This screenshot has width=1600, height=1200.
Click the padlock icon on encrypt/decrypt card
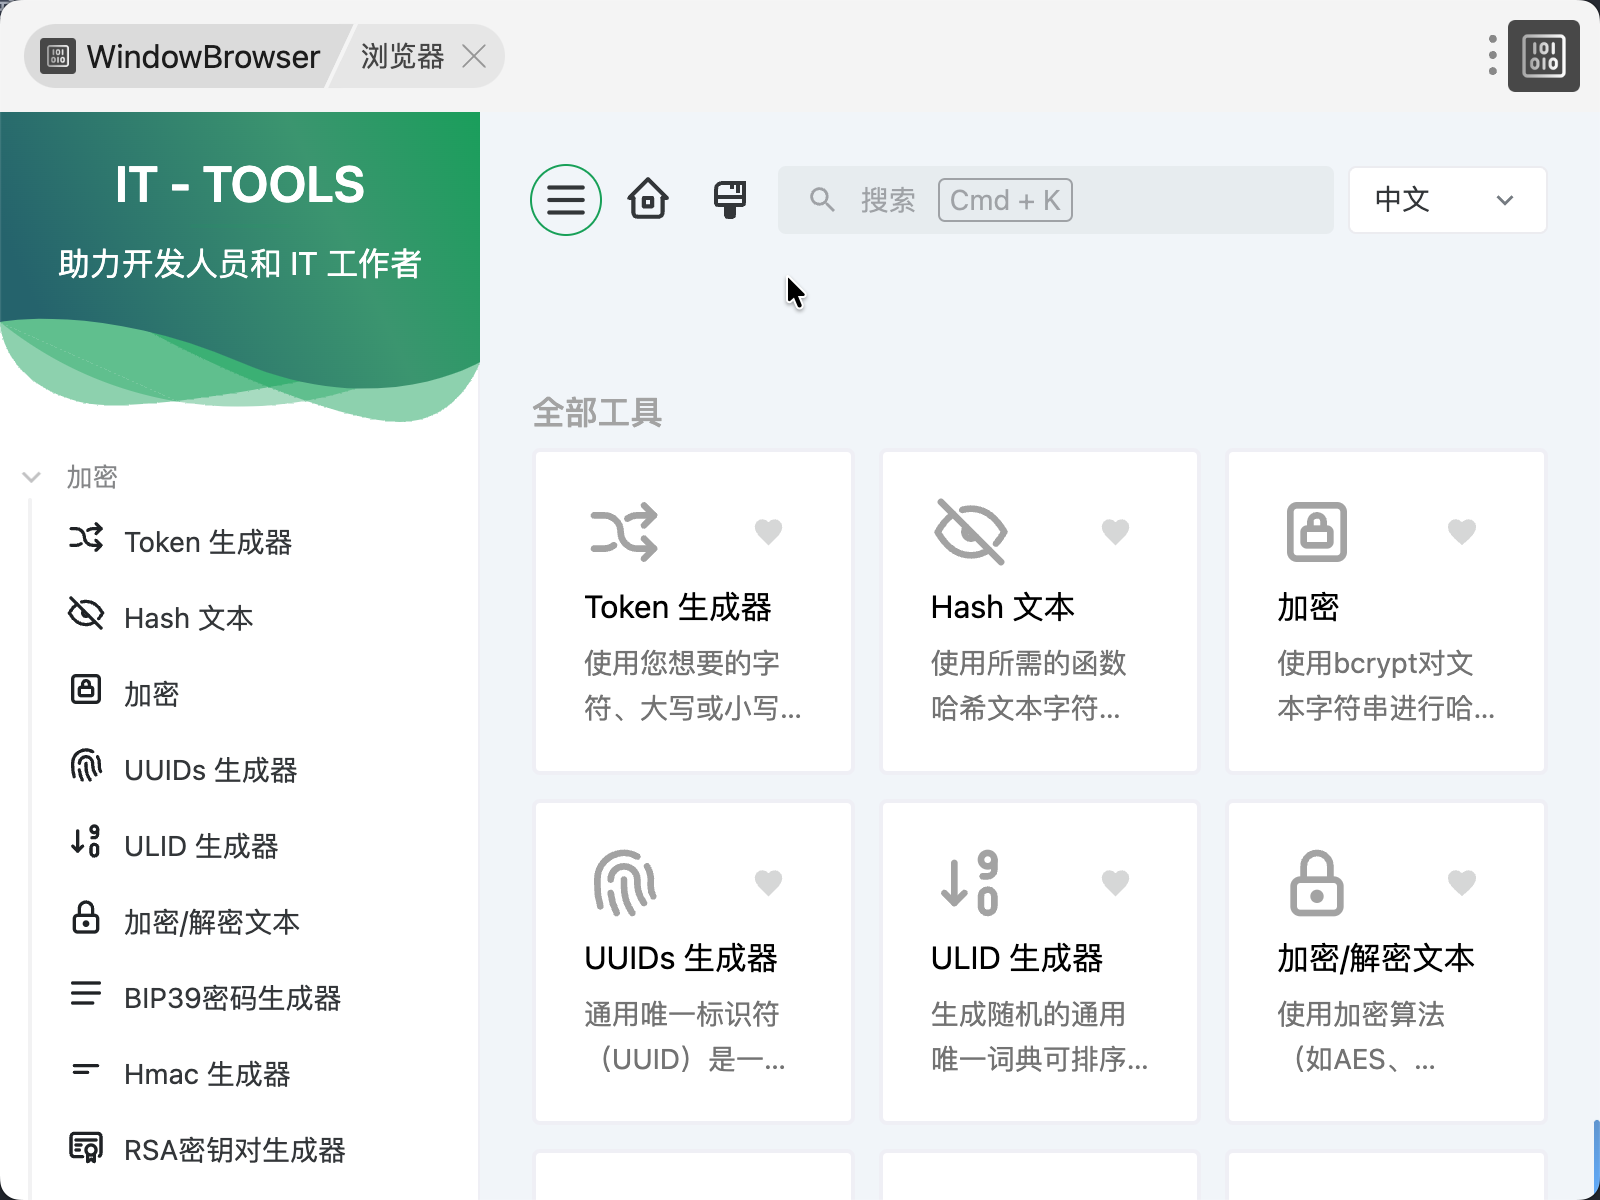tap(1316, 883)
